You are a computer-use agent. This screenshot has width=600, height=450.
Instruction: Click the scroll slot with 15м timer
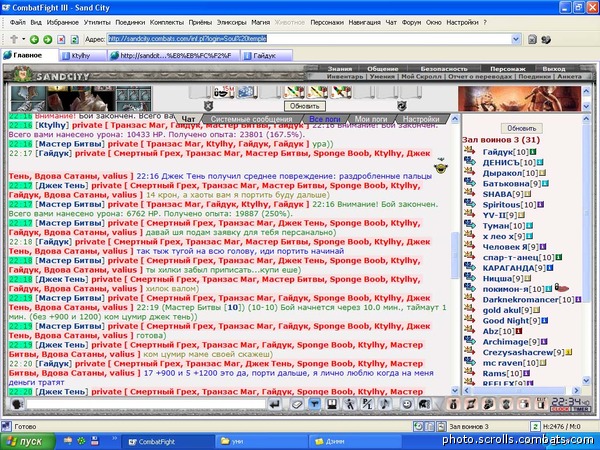pyautogui.click(x=223, y=92)
